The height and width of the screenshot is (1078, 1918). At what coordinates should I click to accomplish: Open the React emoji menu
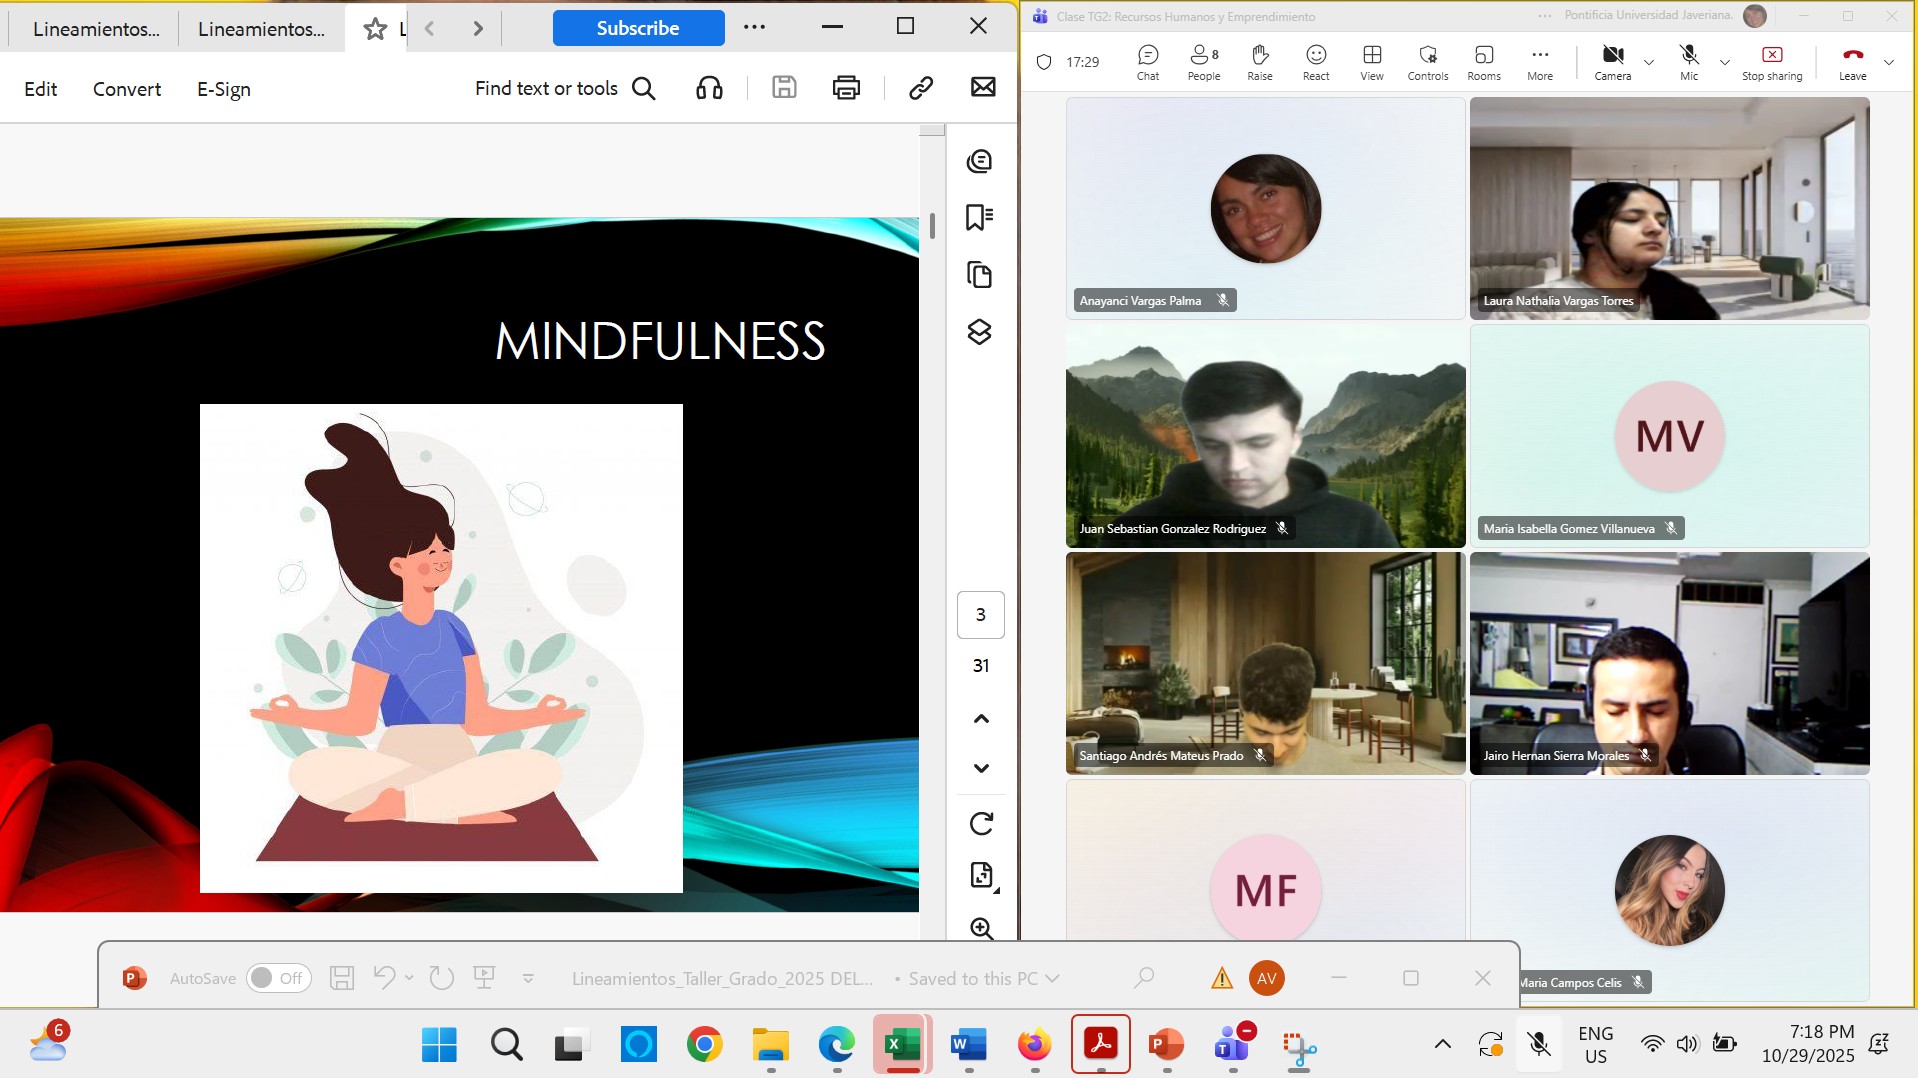1316,61
